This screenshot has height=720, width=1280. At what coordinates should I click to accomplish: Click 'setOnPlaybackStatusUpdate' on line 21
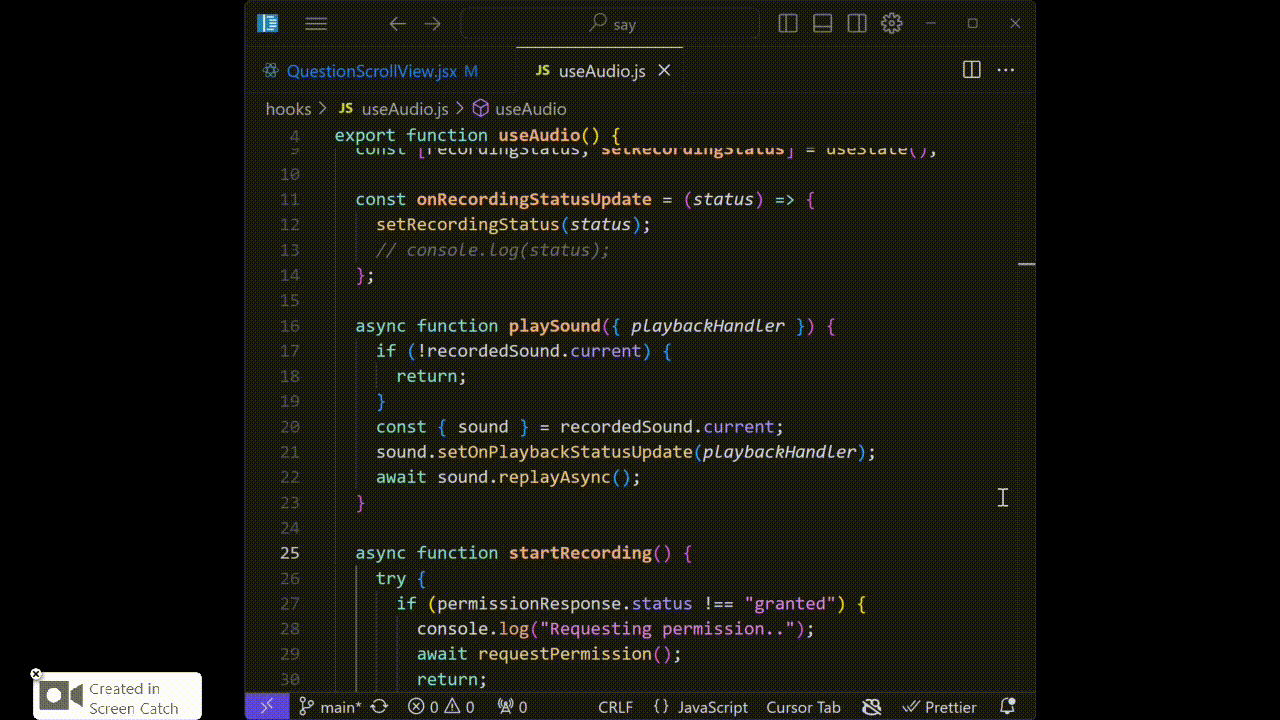pos(565,452)
